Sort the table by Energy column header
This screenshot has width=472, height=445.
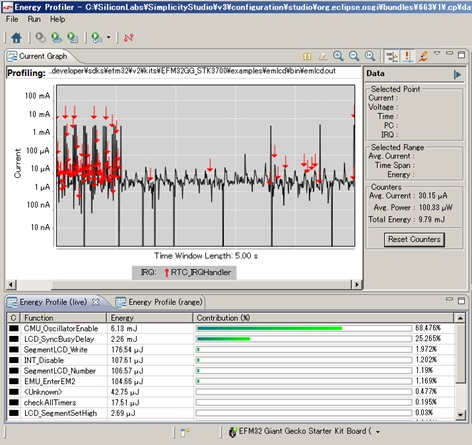[x=150, y=318]
